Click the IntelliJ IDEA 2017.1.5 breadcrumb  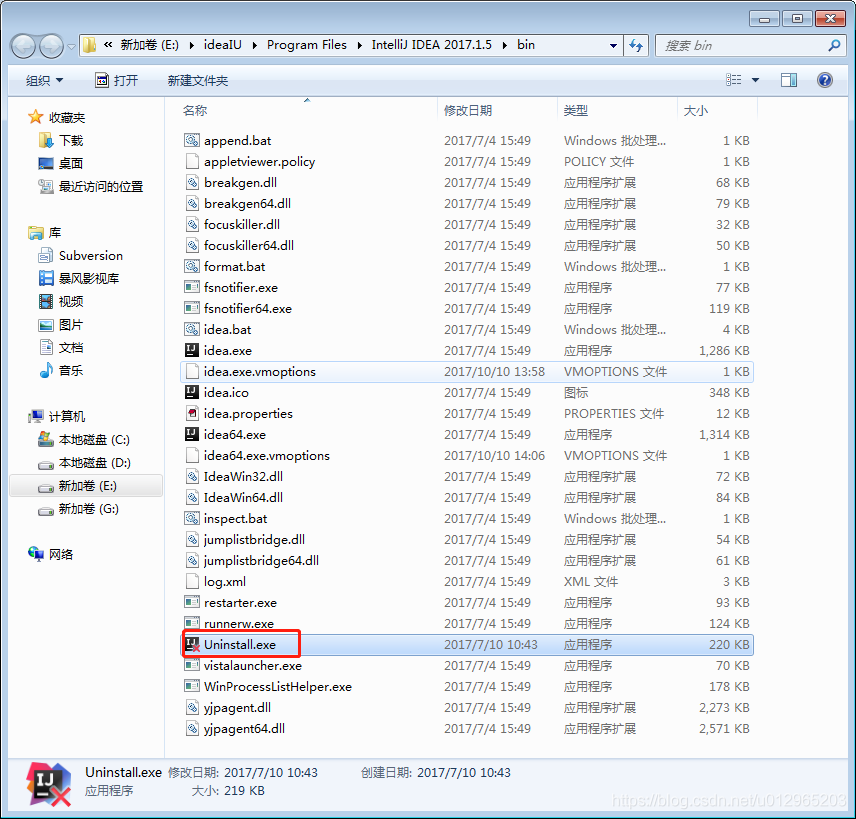click(431, 45)
